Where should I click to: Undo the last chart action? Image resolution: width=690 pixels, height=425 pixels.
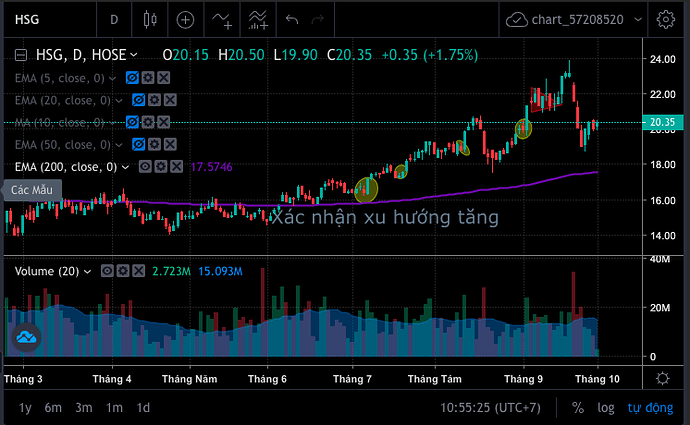[x=292, y=19]
